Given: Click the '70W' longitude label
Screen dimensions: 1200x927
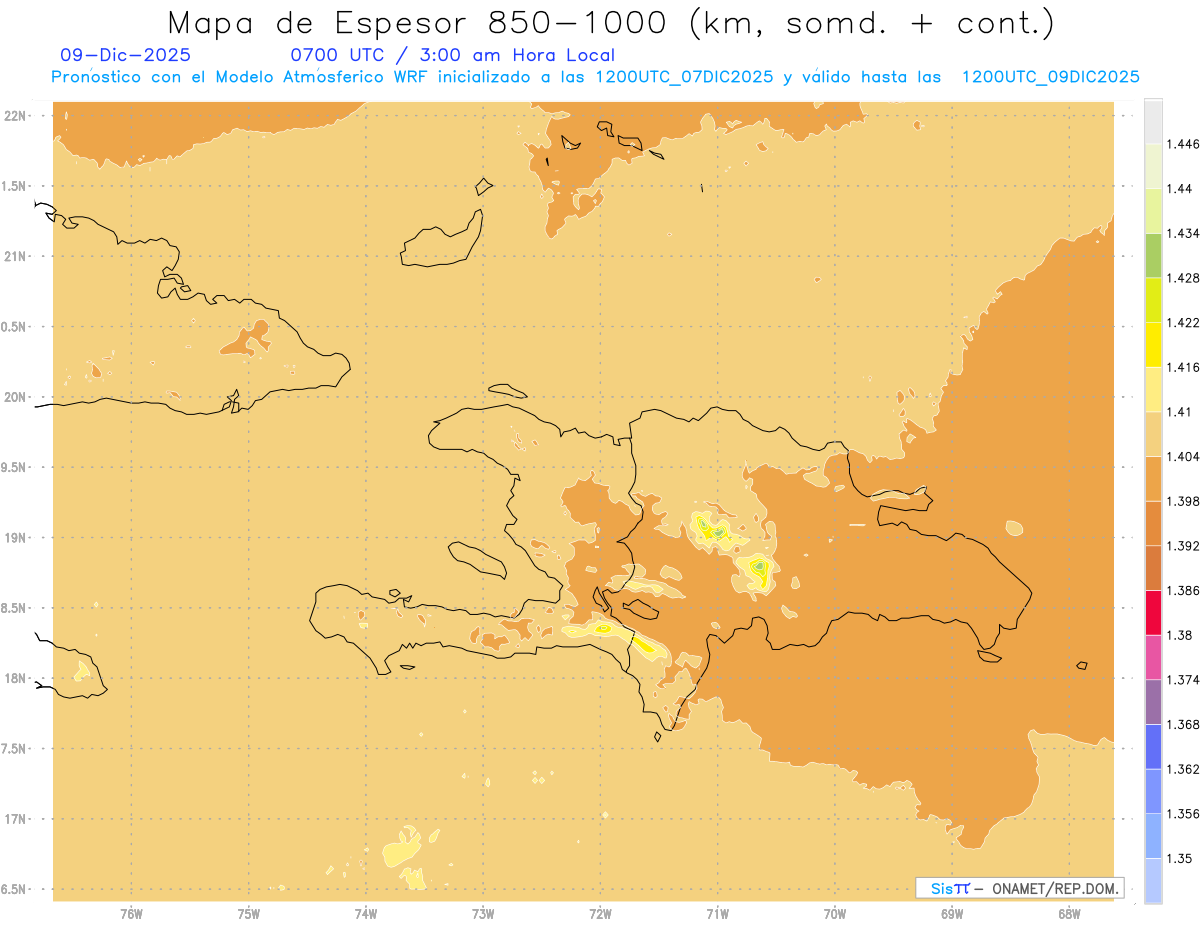Looking at the screenshot, I should 835,913.
